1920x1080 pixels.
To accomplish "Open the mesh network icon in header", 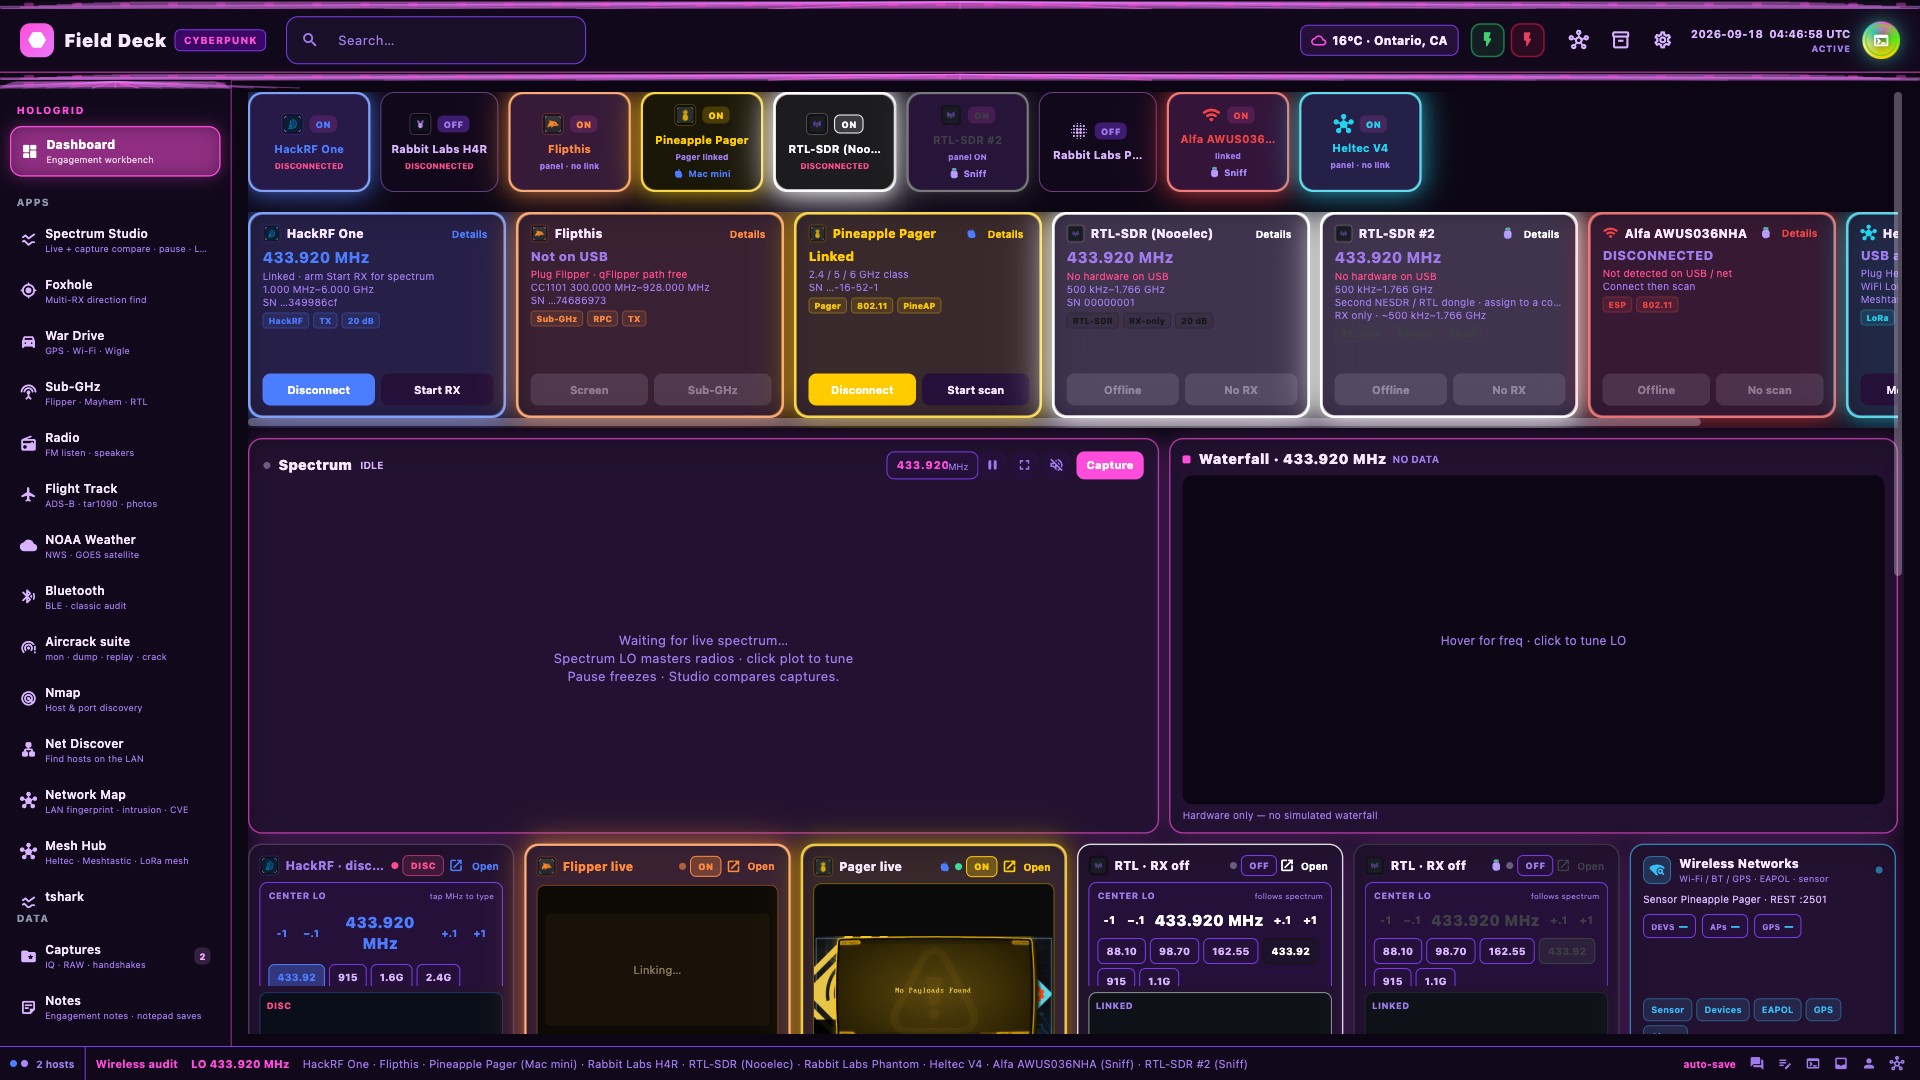I will click(1578, 40).
